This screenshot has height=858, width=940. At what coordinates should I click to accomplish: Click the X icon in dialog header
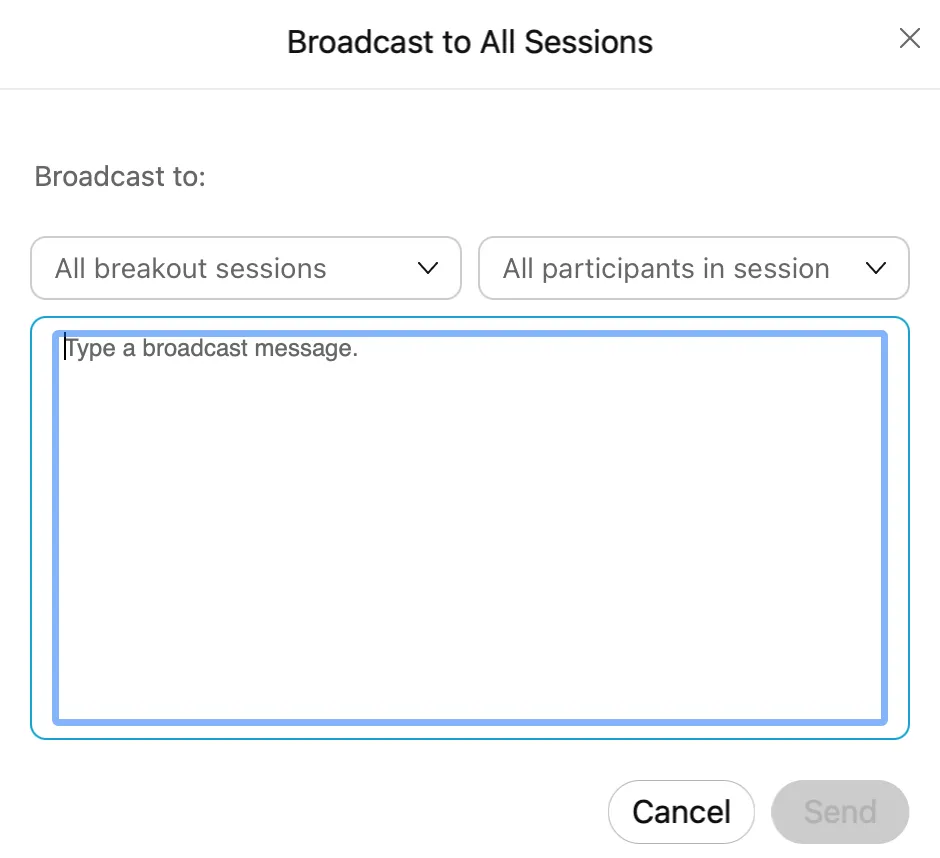tap(909, 39)
